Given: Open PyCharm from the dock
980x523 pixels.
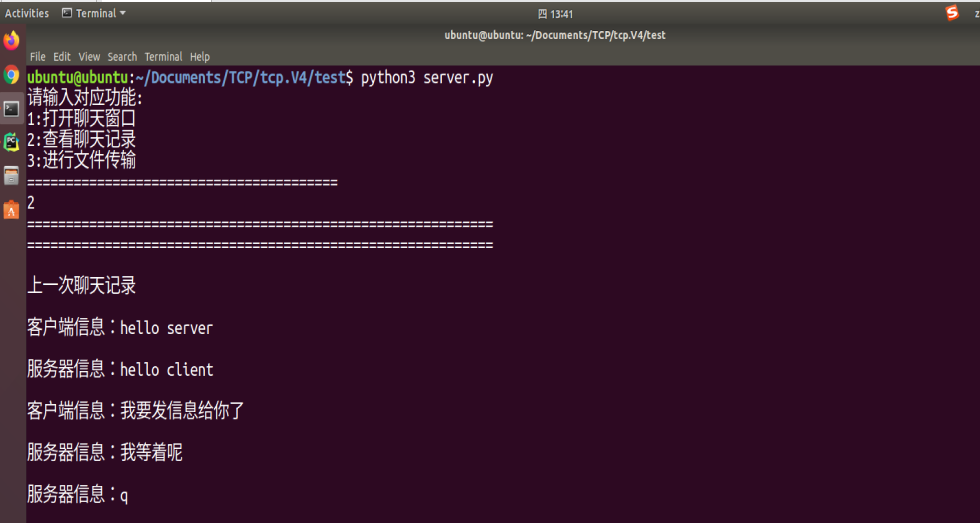Looking at the screenshot, I should 11,142.
